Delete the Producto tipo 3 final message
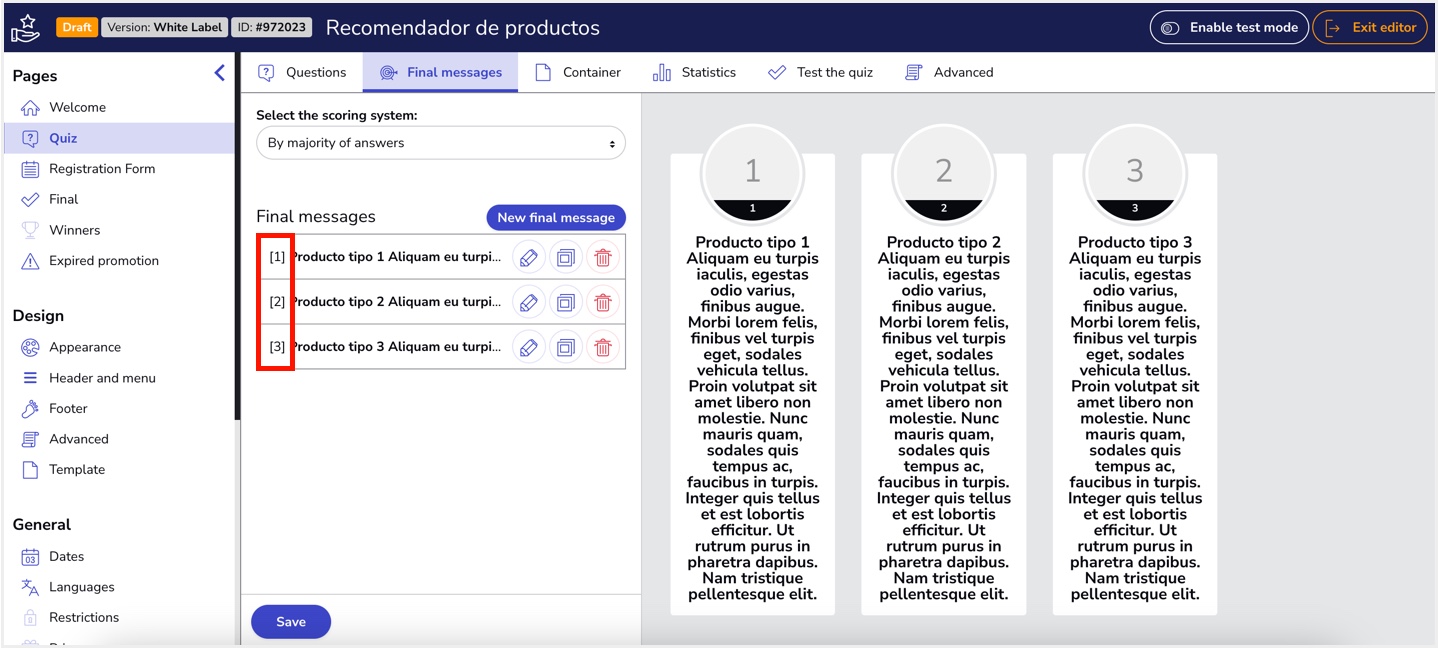The image size is (1438, 649). (602, 346)
